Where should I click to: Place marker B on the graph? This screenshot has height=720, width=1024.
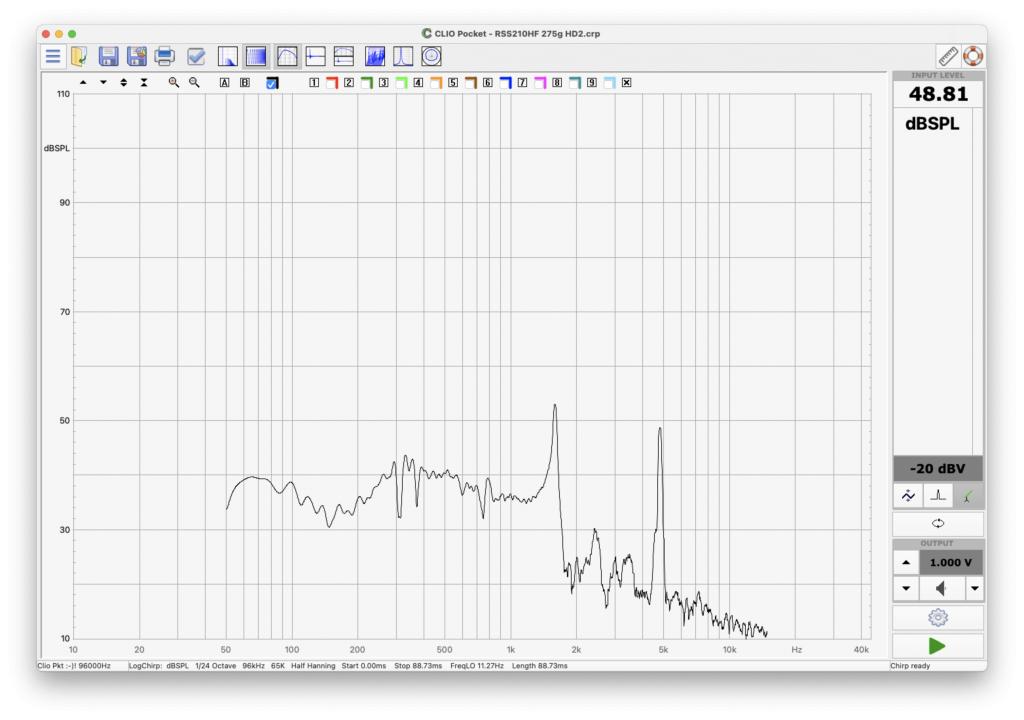point(245,83)
